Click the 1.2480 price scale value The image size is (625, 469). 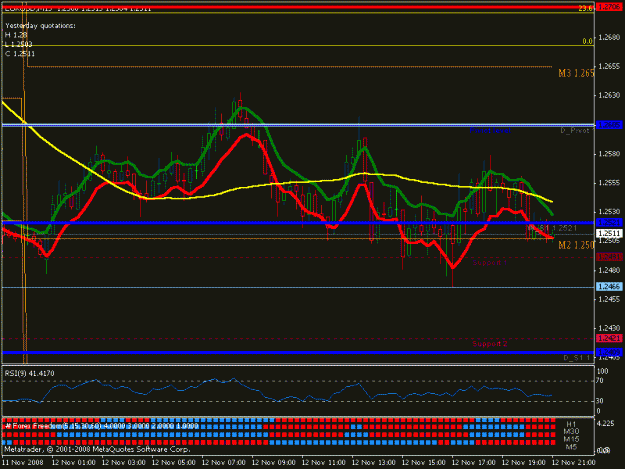[609, 270]
